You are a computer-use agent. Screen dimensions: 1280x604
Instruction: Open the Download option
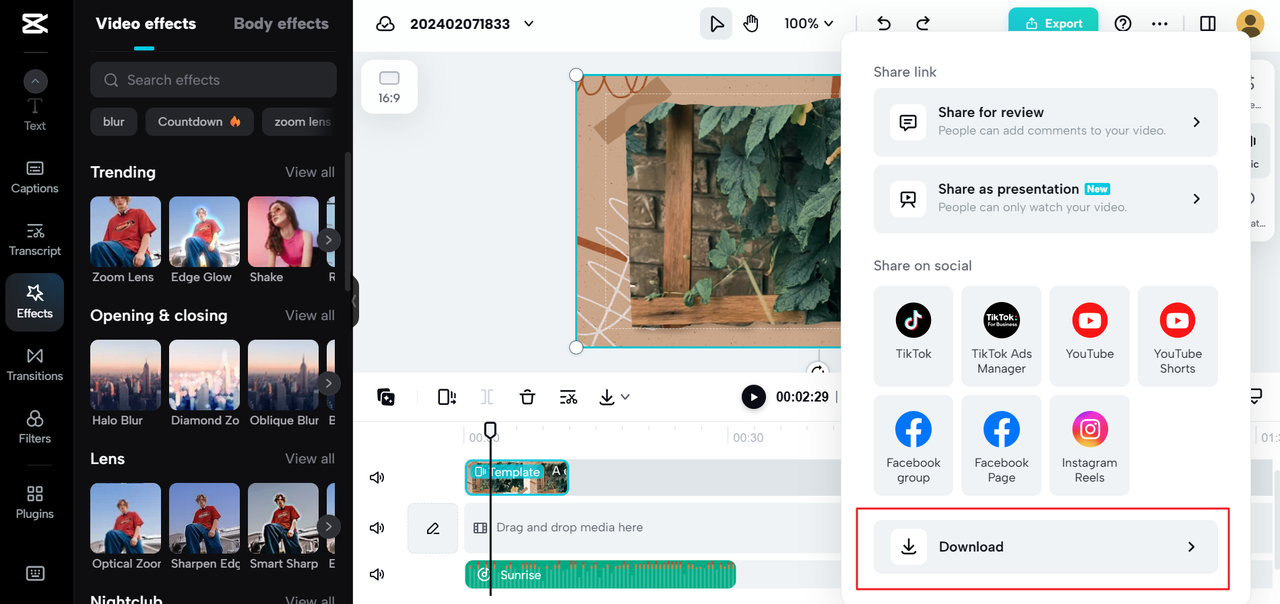click(x=1046, y=547)
